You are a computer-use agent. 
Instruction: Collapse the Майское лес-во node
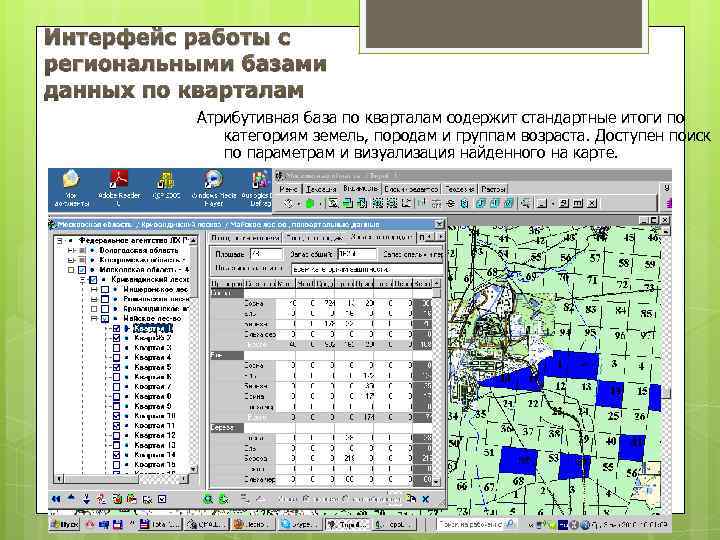pyautogui.click(x=94, y=319)
